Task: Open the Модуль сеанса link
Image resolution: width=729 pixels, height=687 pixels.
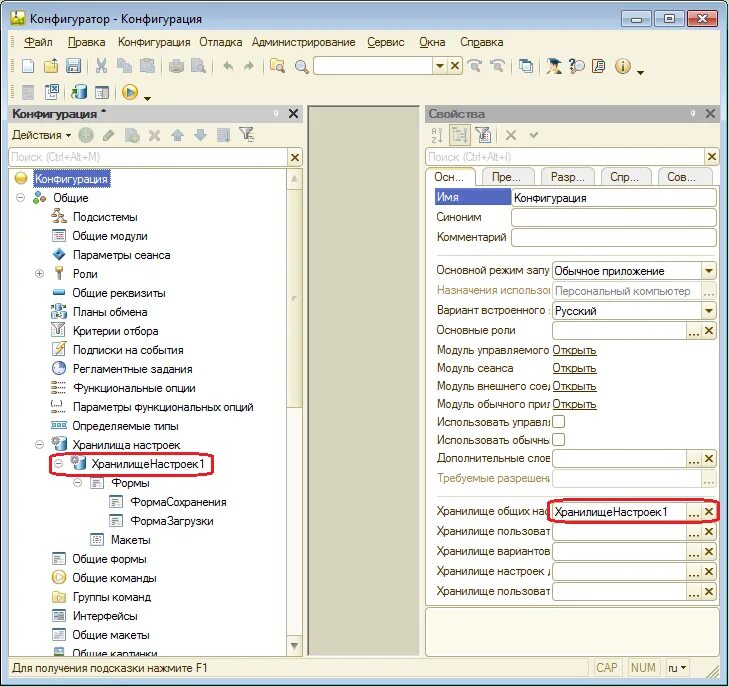Action: point(574,368)
